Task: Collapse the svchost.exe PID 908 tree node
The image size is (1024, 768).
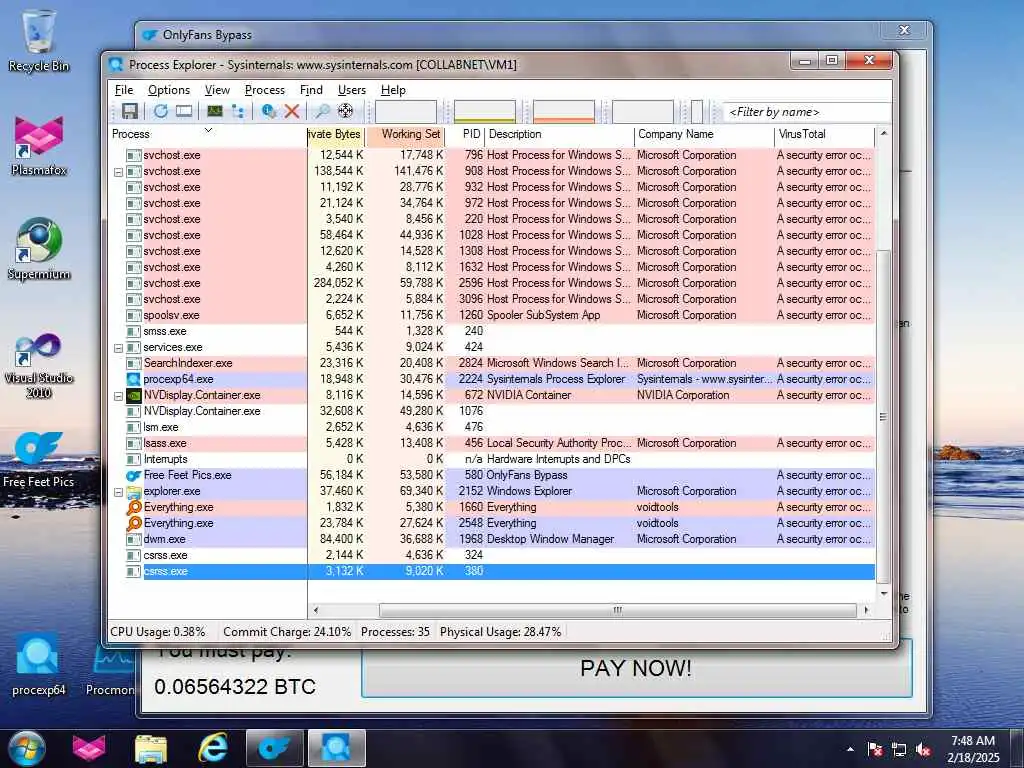Action: pyautogui.click(x=118, y=172)
